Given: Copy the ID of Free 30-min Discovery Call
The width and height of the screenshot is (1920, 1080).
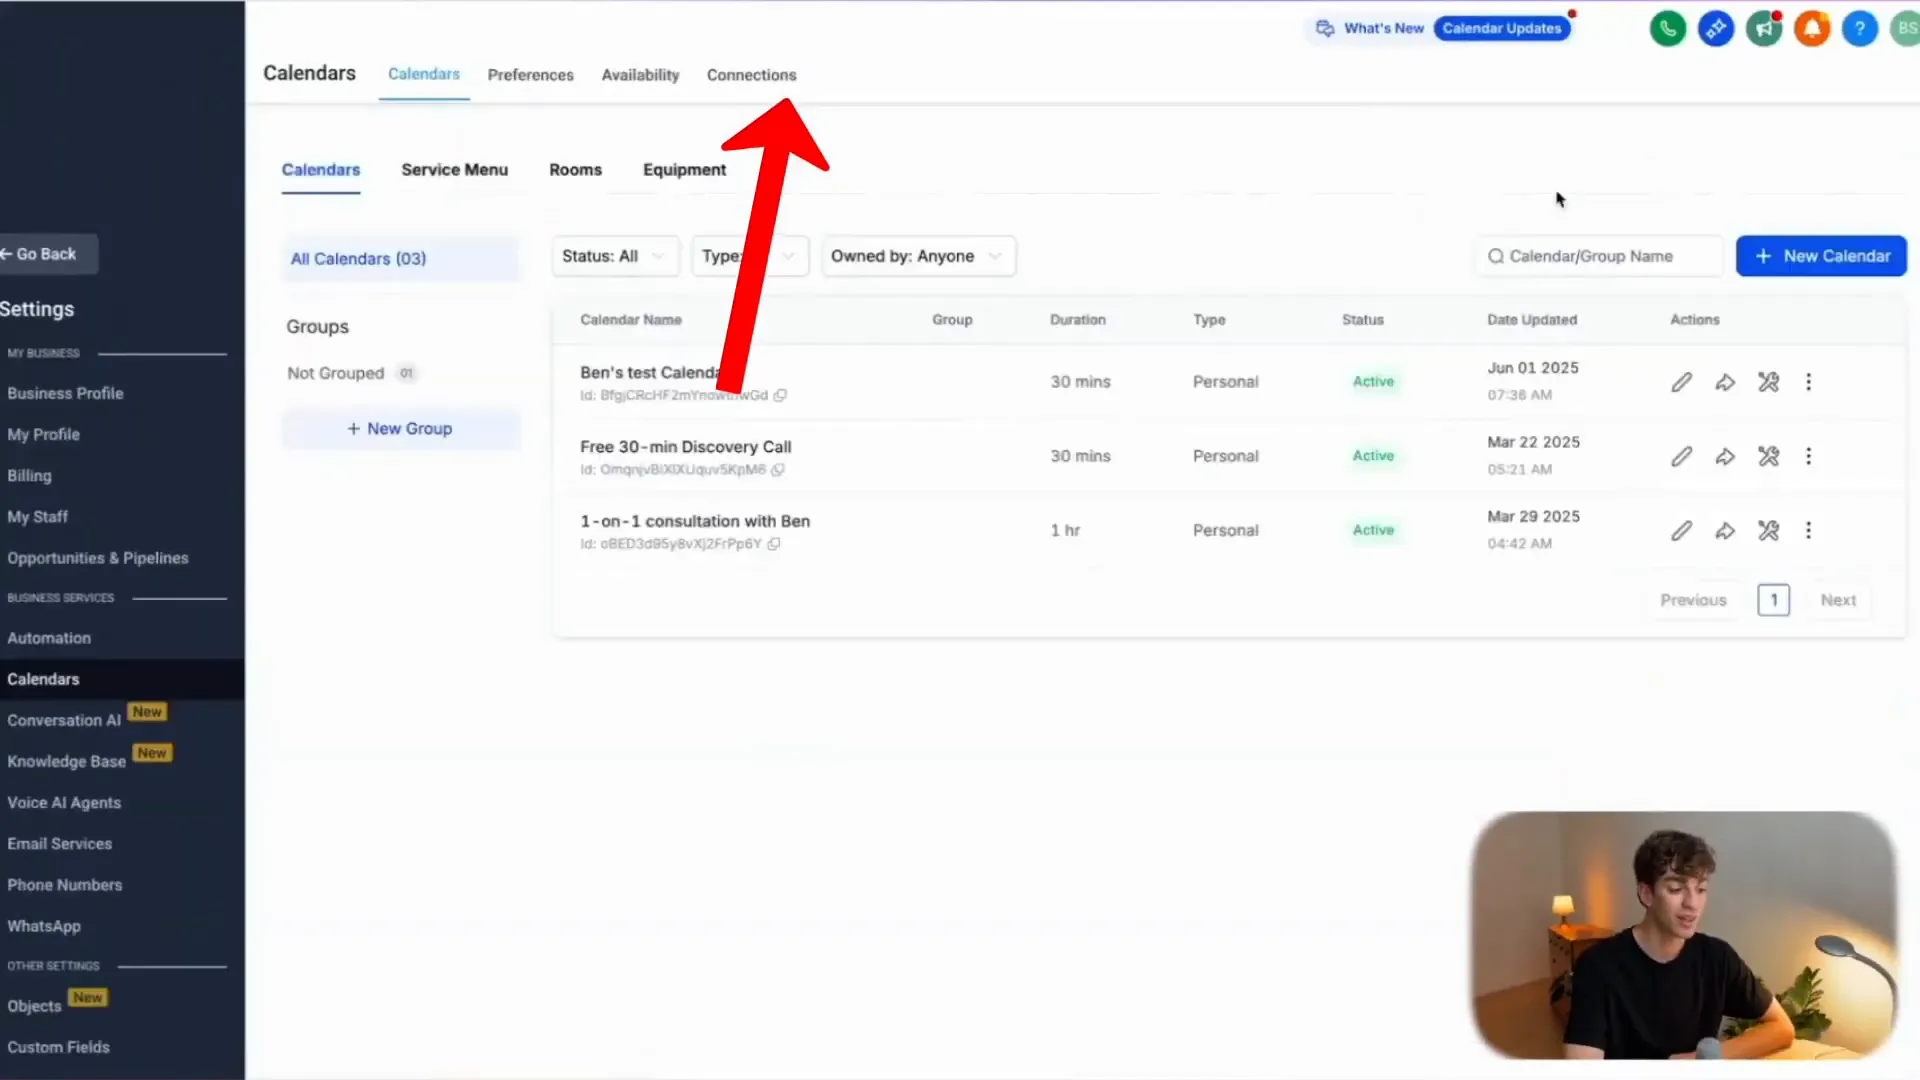Looking at the screenshot, I should pyautogui.click(x=777, y=469).
